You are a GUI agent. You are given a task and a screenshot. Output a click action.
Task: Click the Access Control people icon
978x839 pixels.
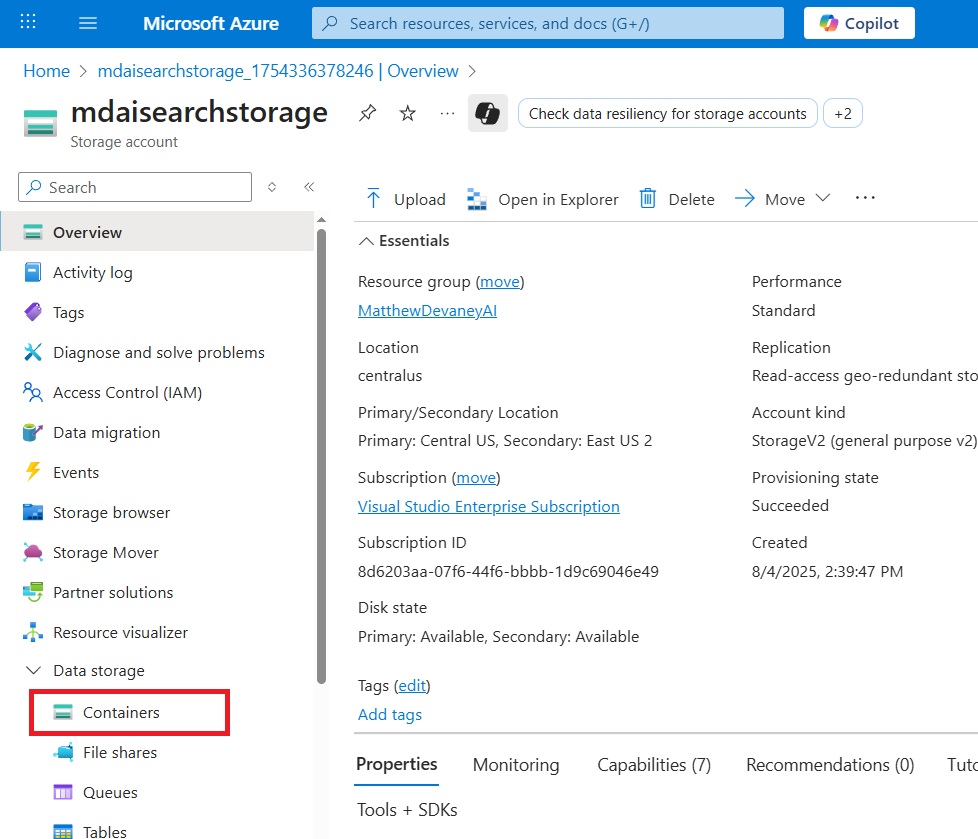click(32, 392)
